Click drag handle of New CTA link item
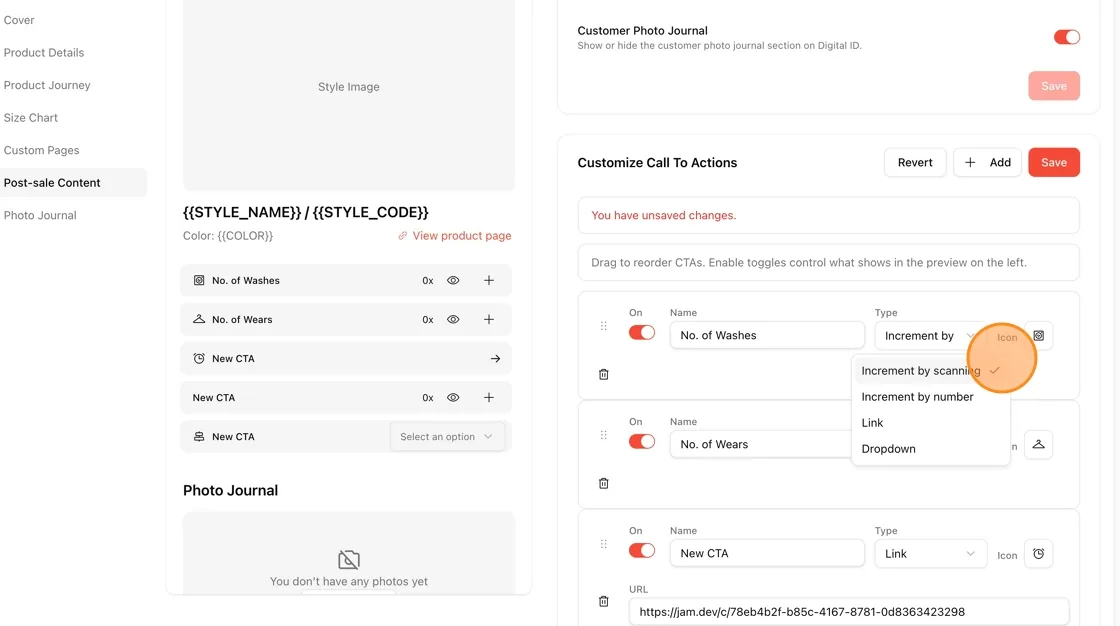The image size is (1120, 626). [x=604, y=545]
